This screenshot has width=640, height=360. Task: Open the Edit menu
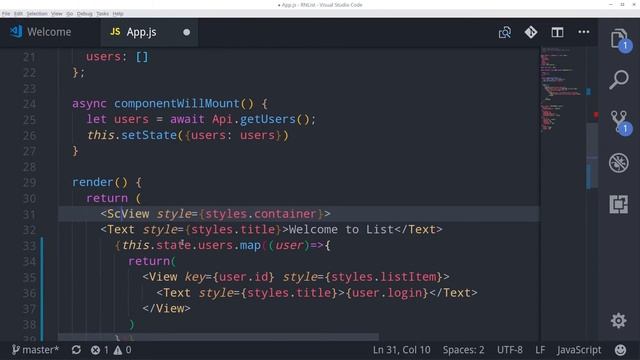click(18, 13)
